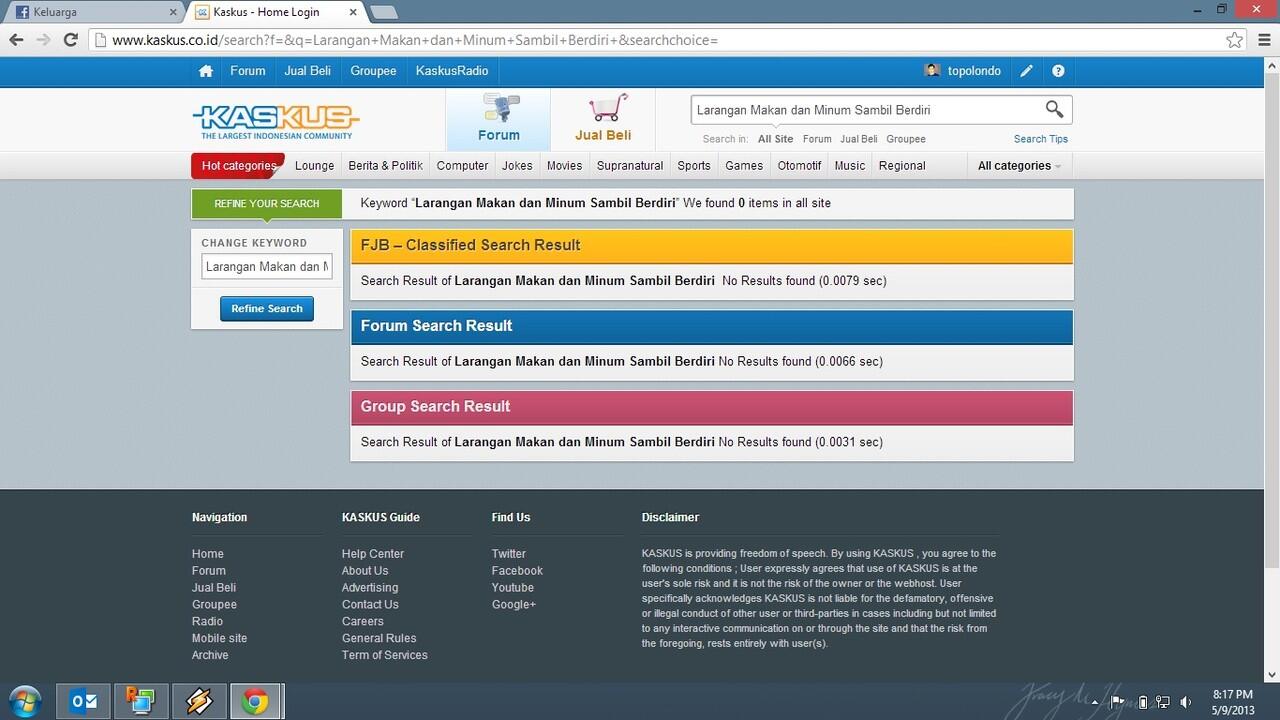Image resolution: width=1280 pixels, height=720 pixels.
Task: Click the network icon in system tray
Action: pos(1163,702)
